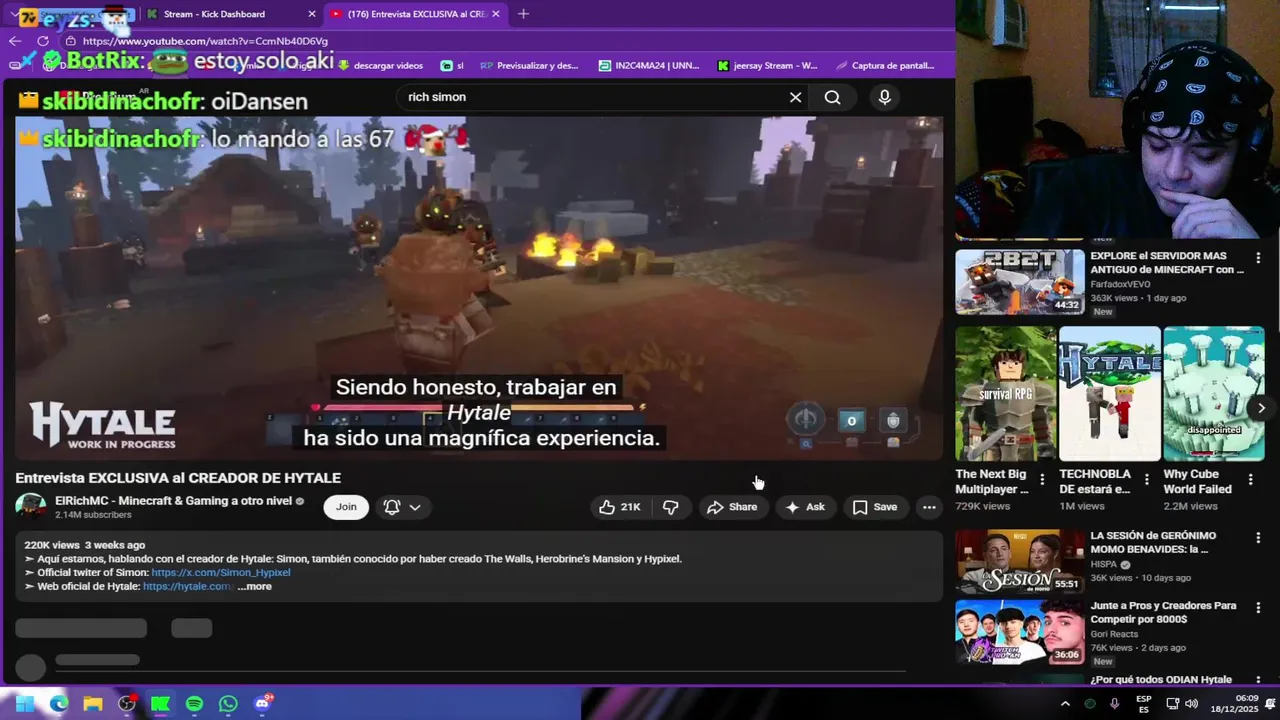
Task: Open the Ask AI button
Action: [805, 507]
